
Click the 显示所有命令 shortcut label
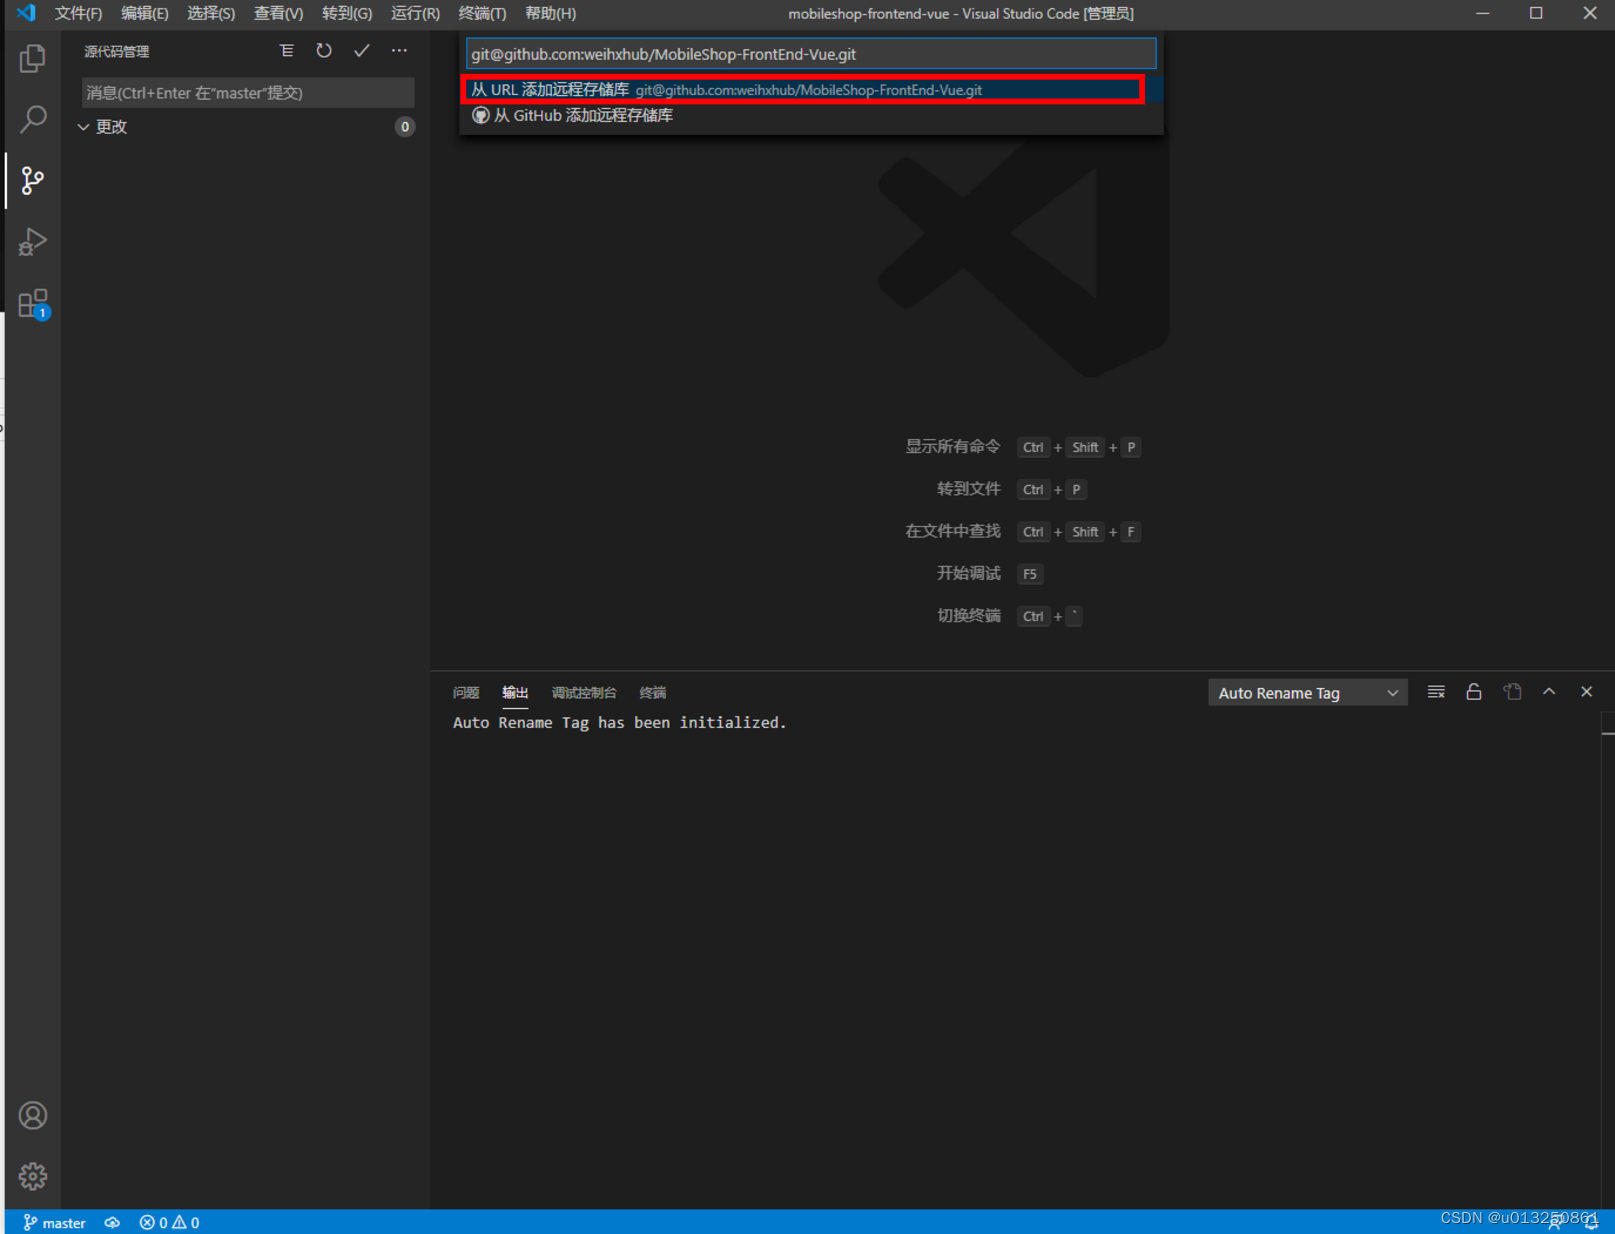[953, 447]
